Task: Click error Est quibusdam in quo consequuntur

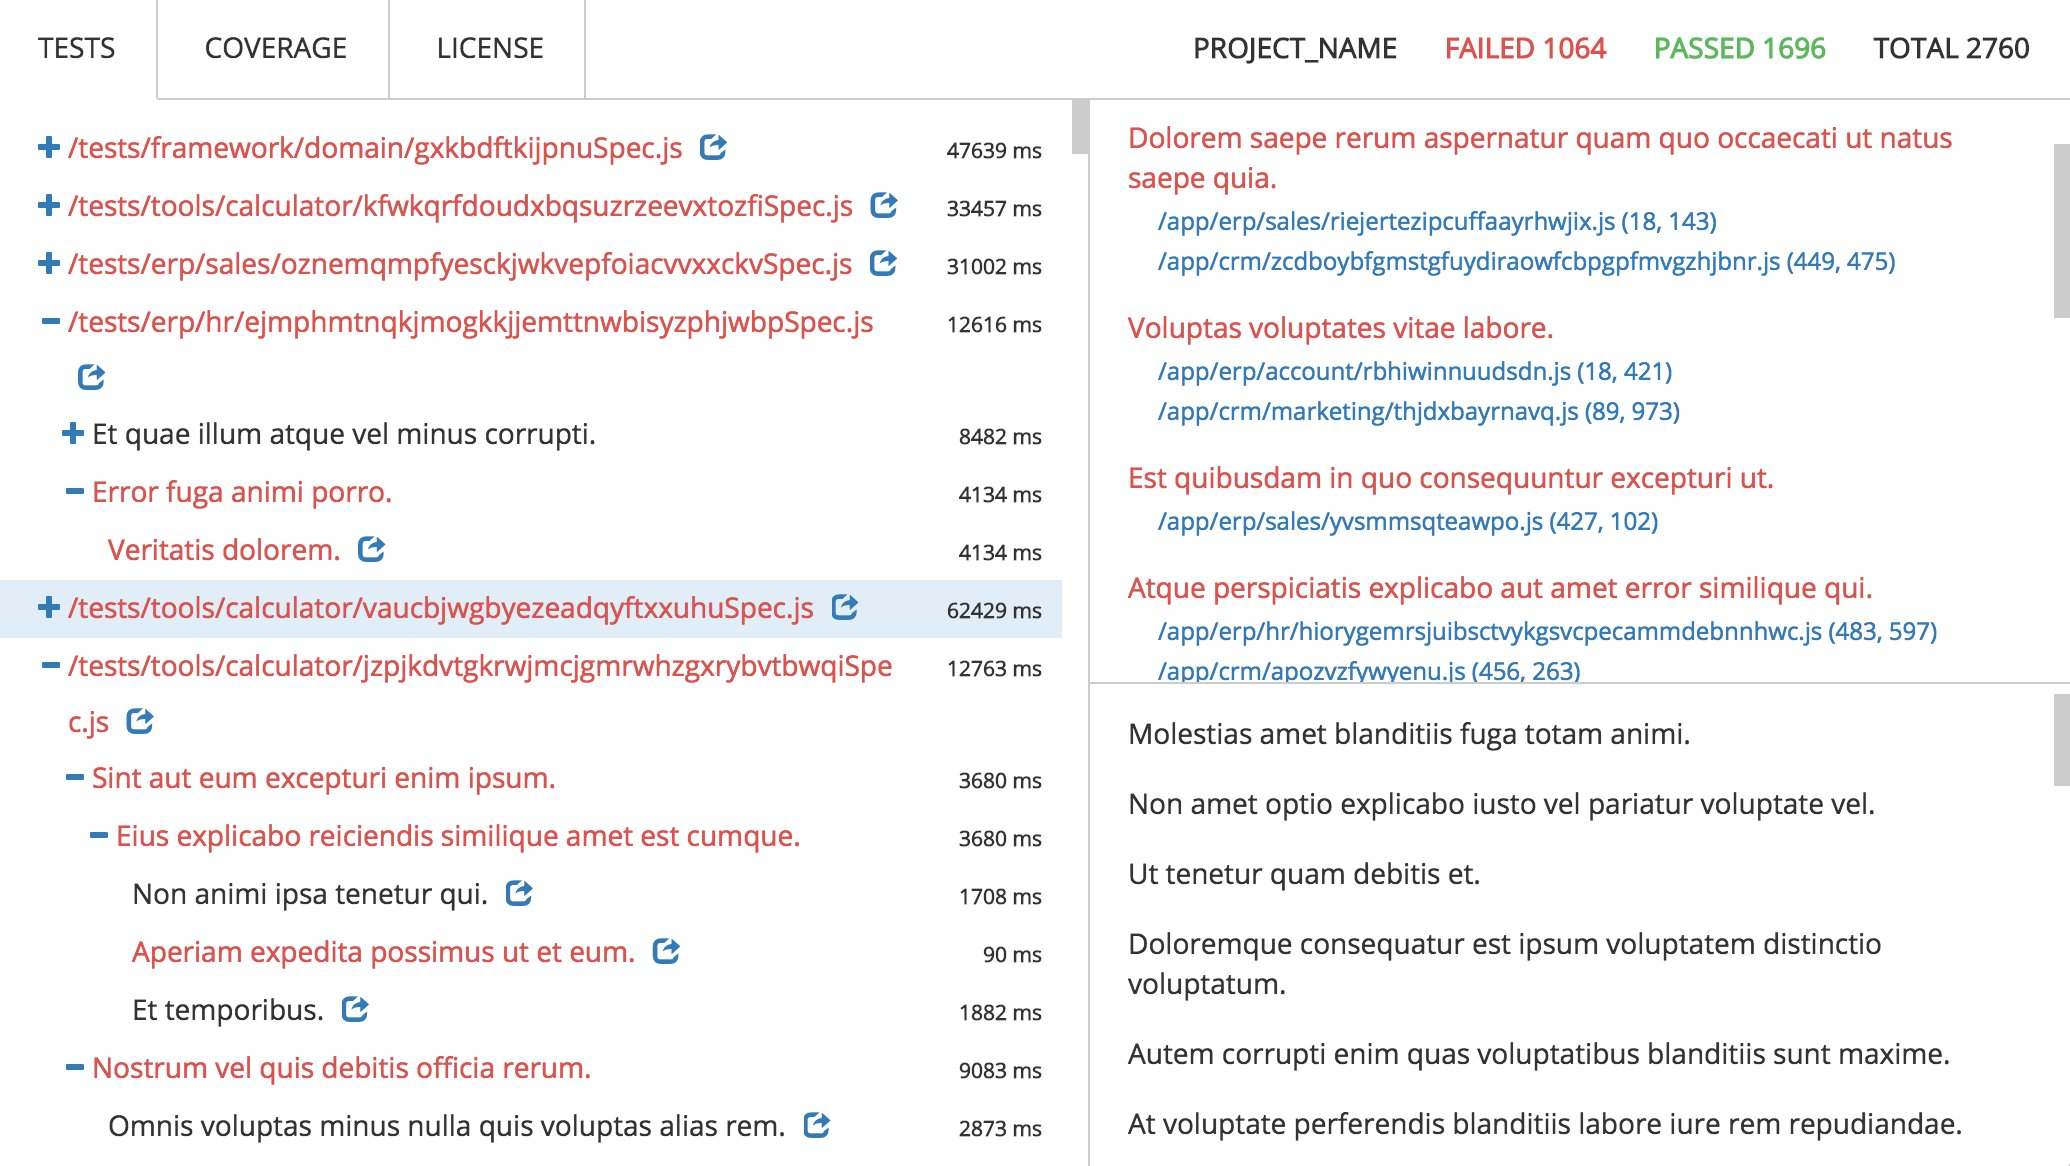Action: click(x=1451, y=477)
